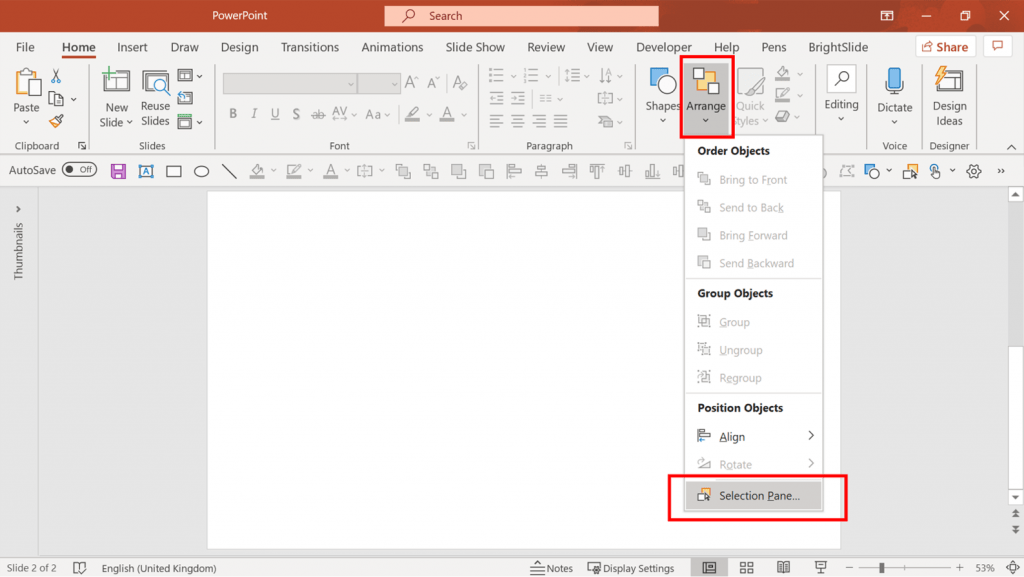1024x577 pixels.
Task: Open the font size combo box
Action: [x=379, y=84]
